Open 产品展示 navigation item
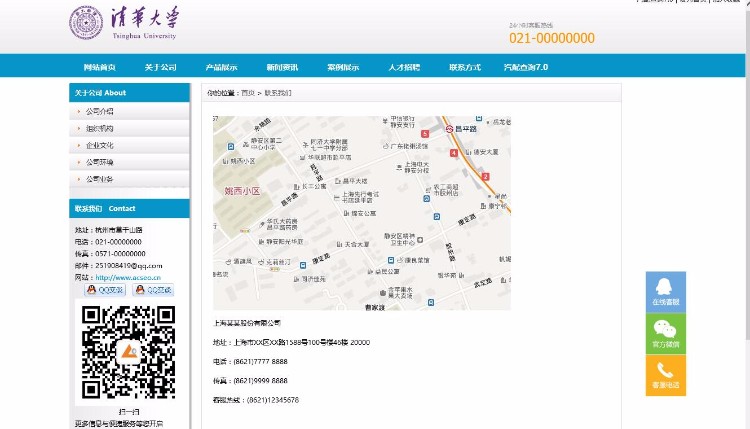750x429 pixels. (x=221, y=67)
